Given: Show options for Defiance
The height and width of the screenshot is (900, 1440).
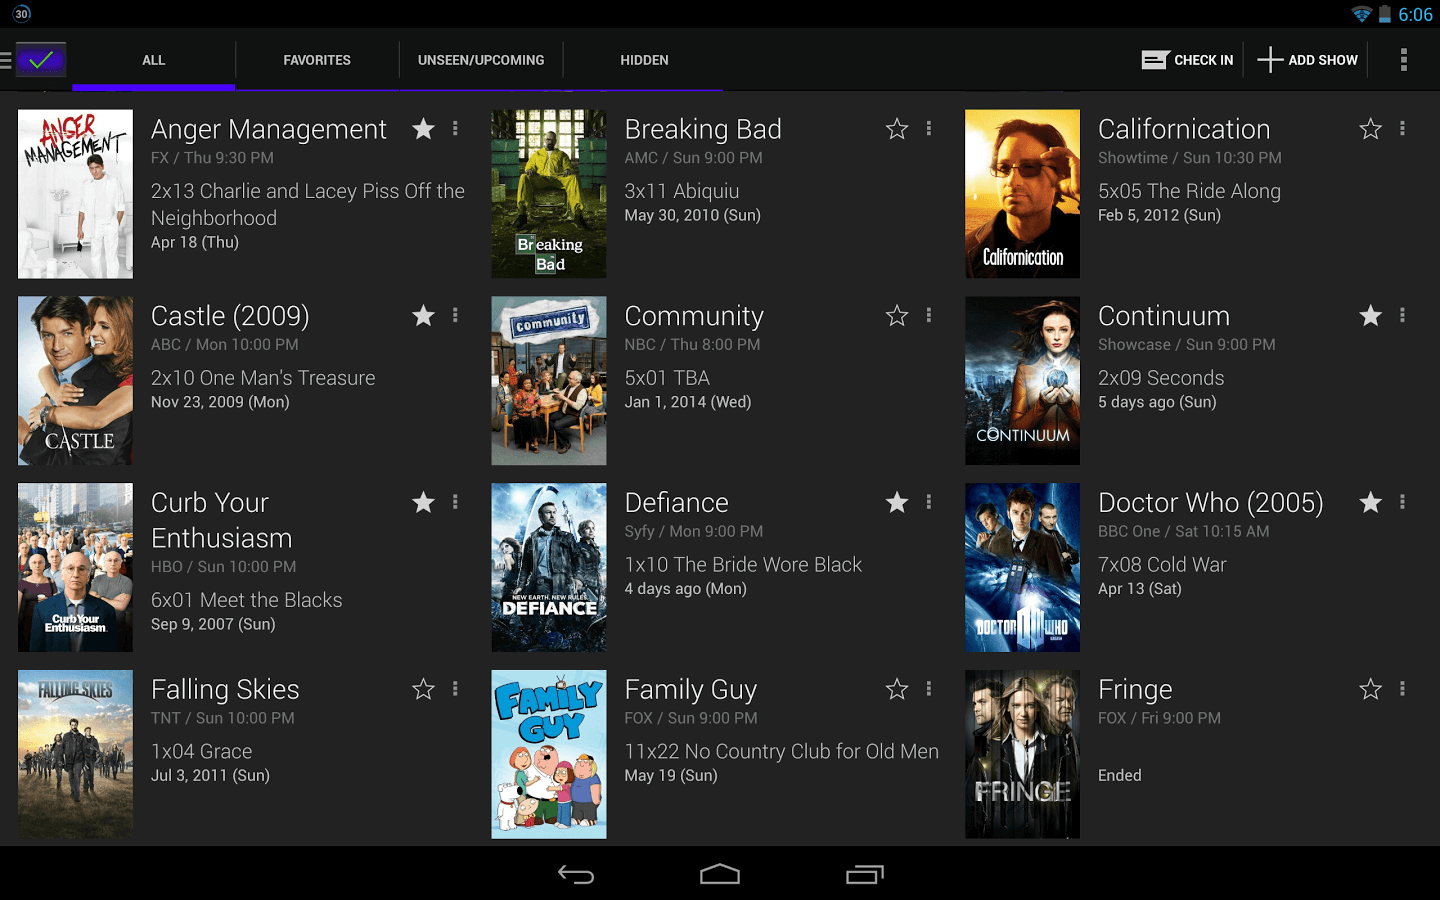Looking at the screenshot, I should click(929, 502).
